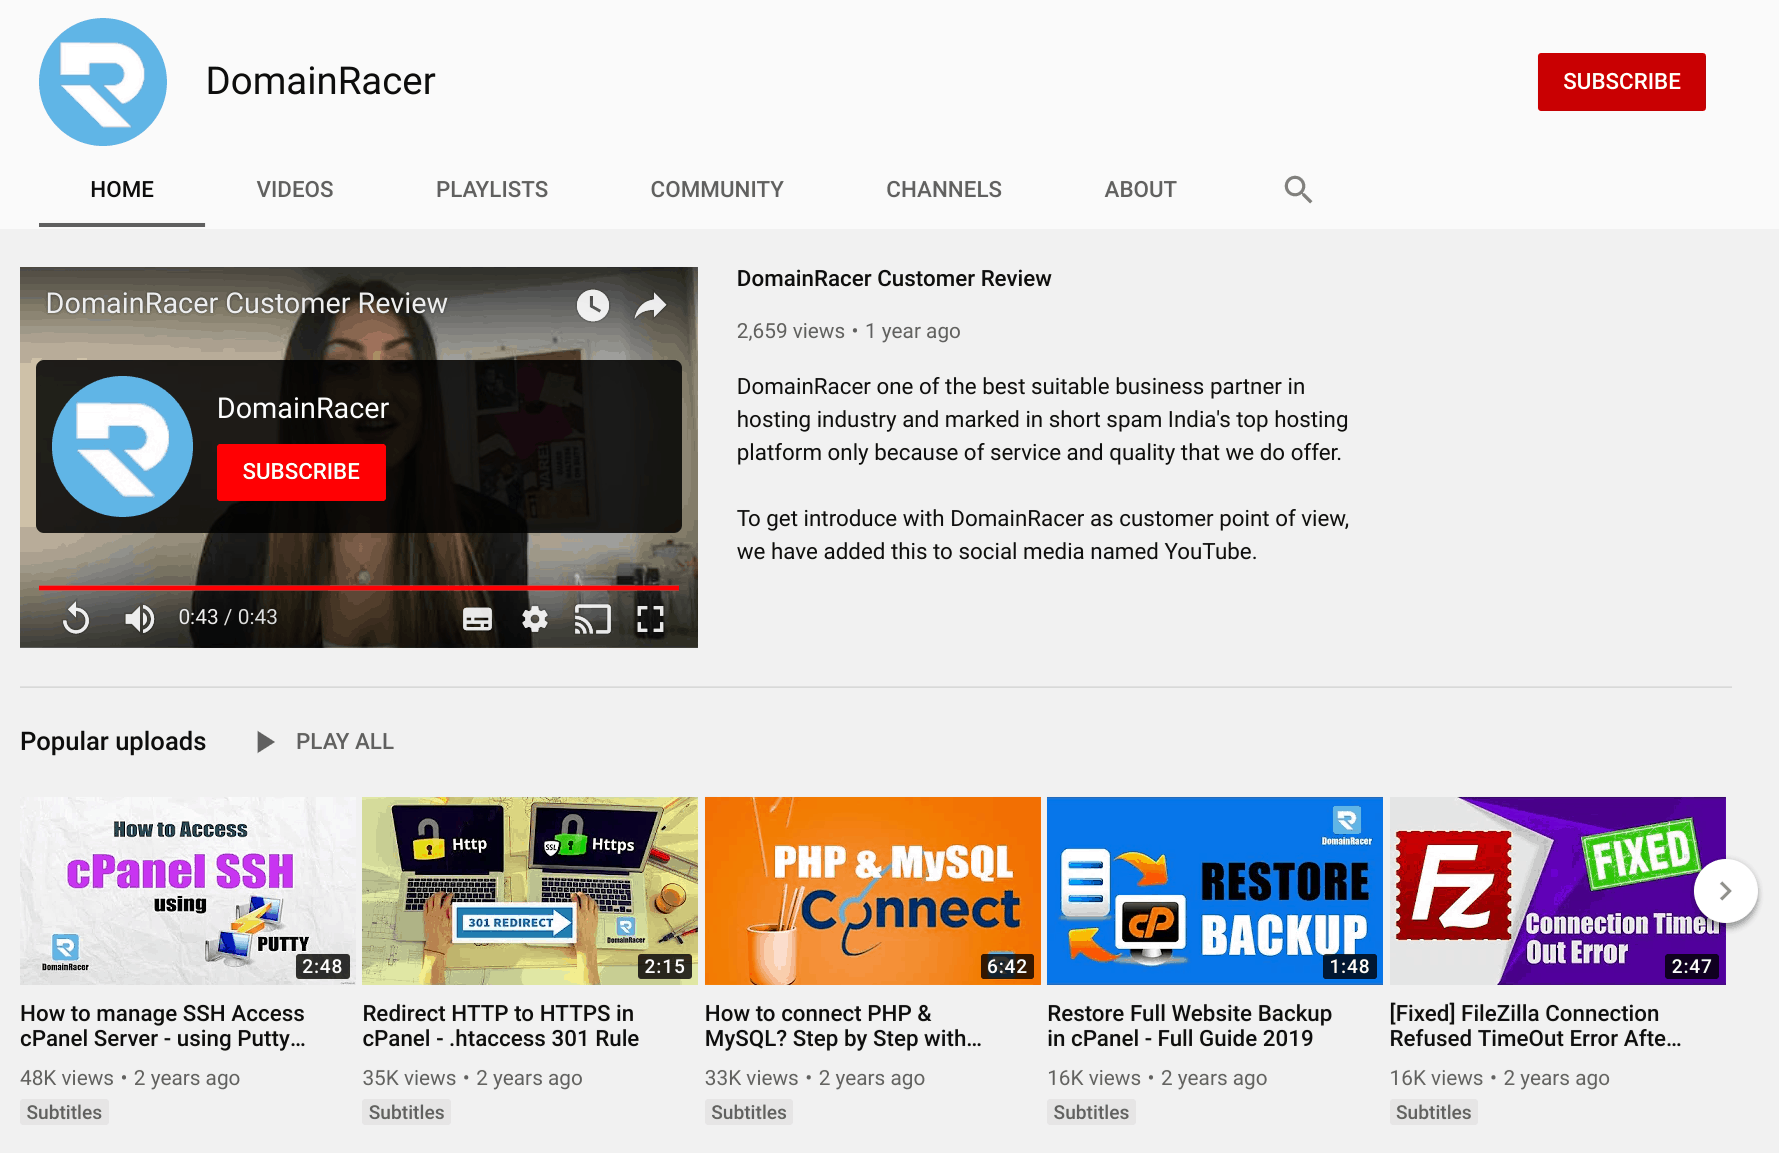The image size is (1779, 1153).
Task: Subscribe using the top-right SUBSCRIBE button
Action: [x=1622, y=82]
